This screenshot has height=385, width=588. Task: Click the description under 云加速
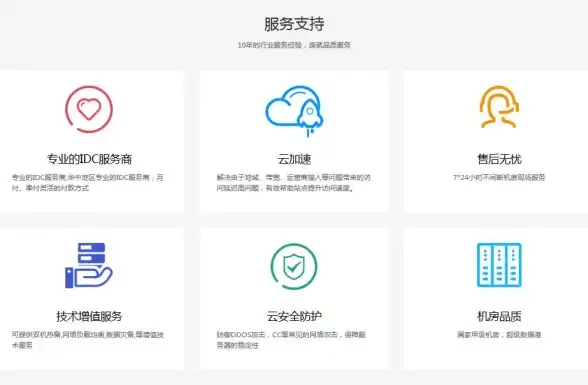(x=294, y=183)
